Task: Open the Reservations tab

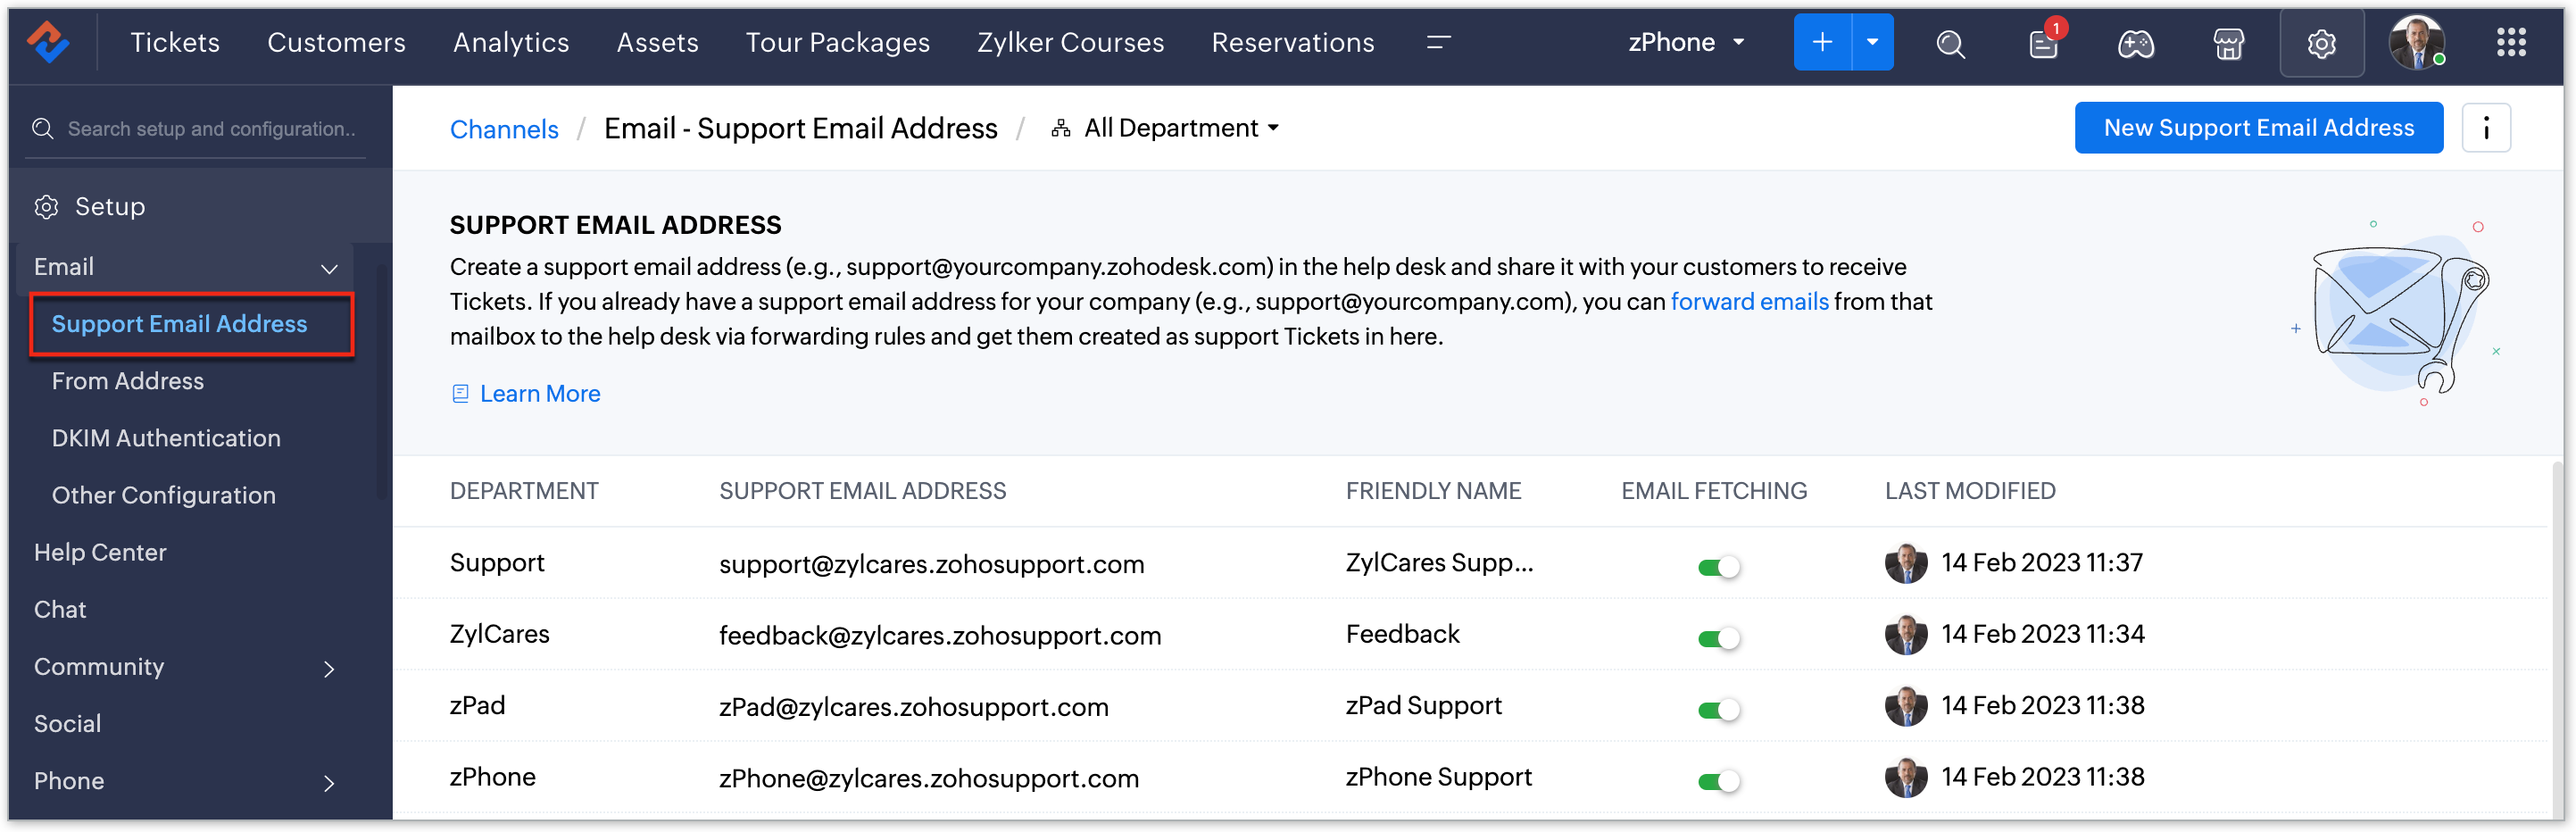Action: [1293, 42]
